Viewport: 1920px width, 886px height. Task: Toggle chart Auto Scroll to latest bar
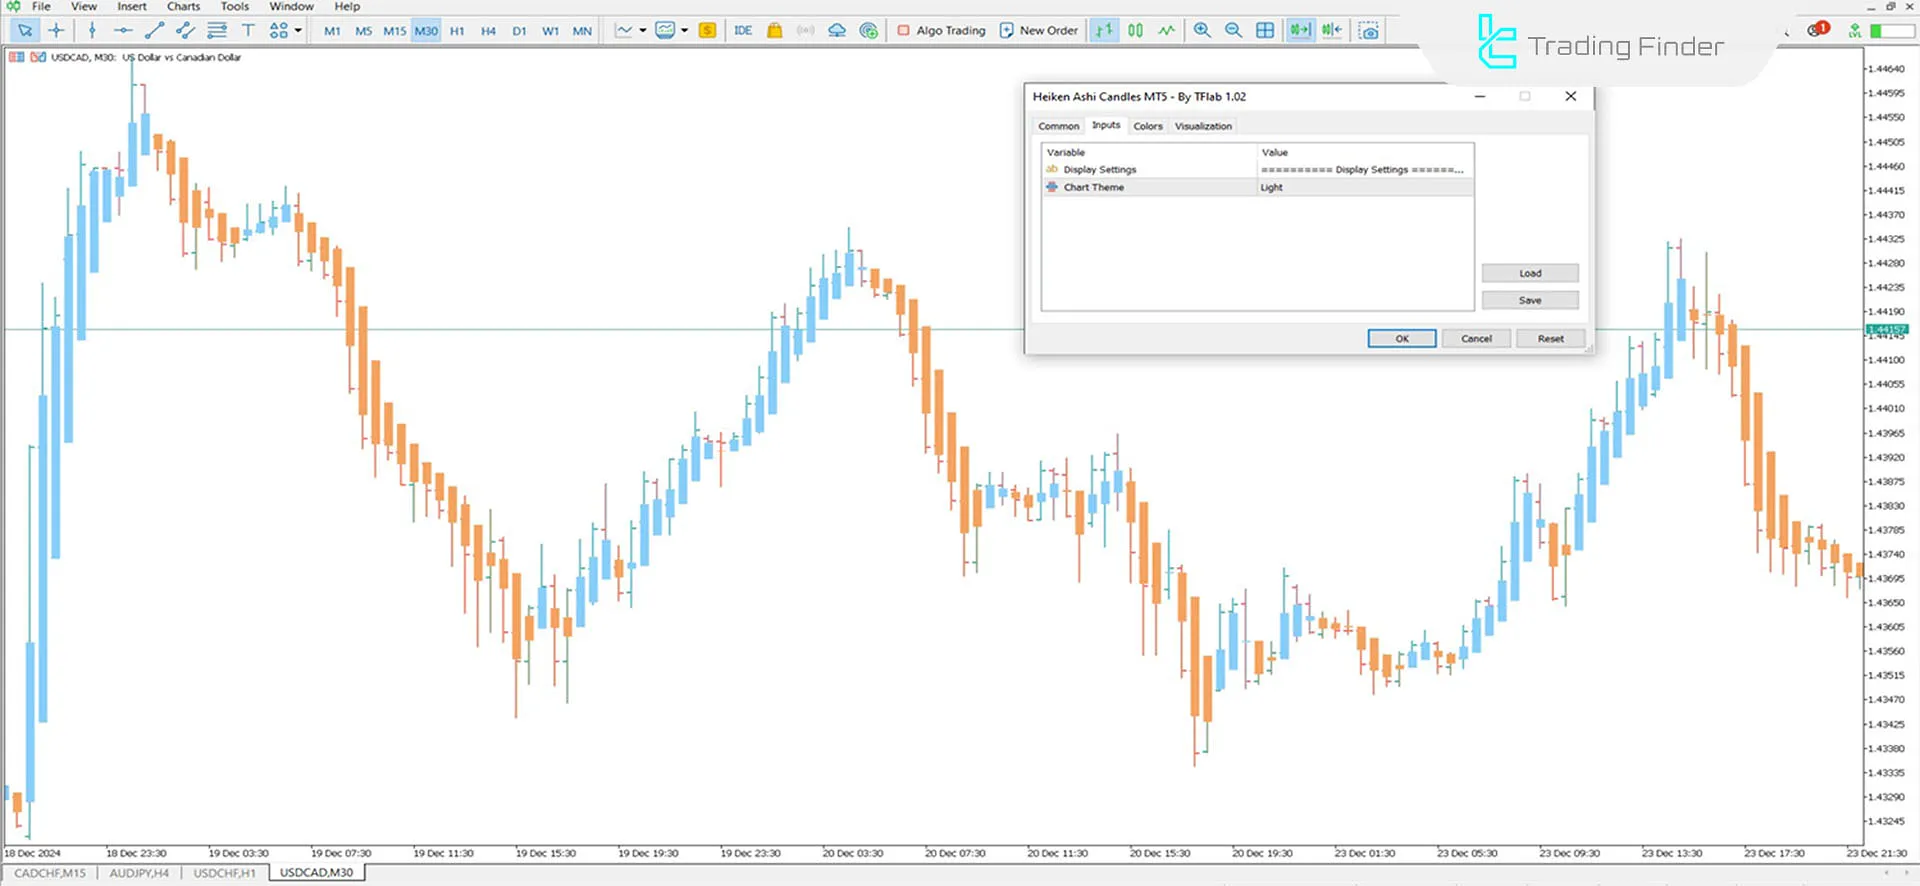click(x=1299, y=31)
